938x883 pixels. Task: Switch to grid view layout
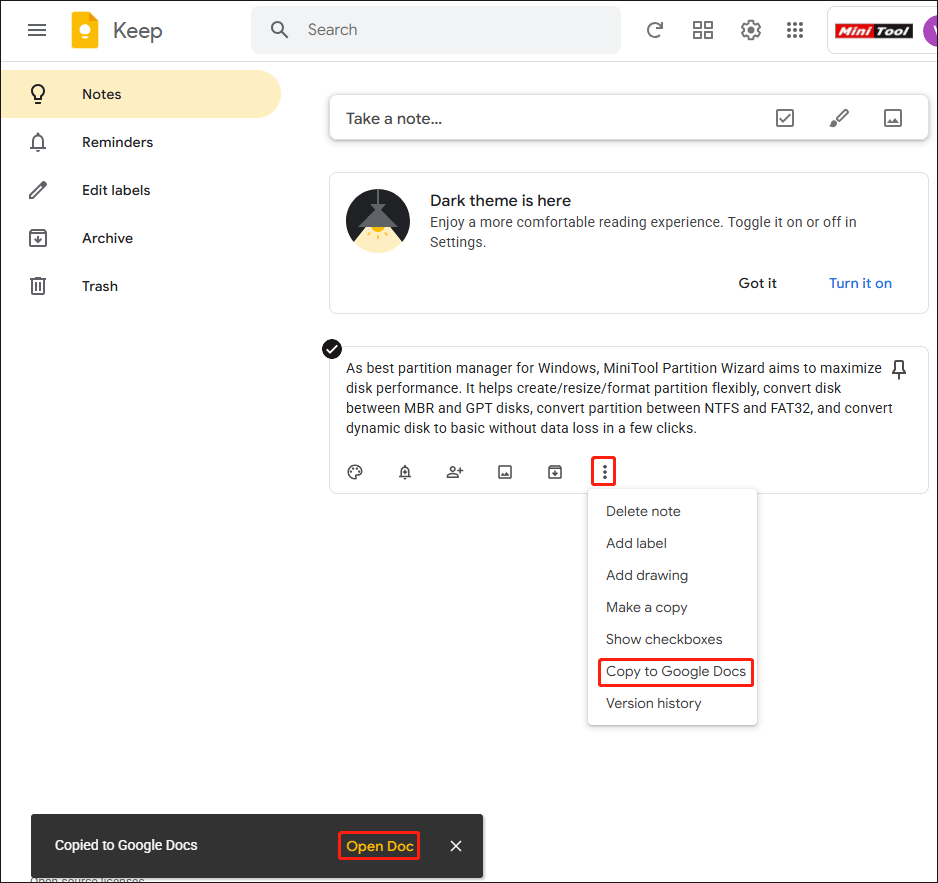click(703, 29)
